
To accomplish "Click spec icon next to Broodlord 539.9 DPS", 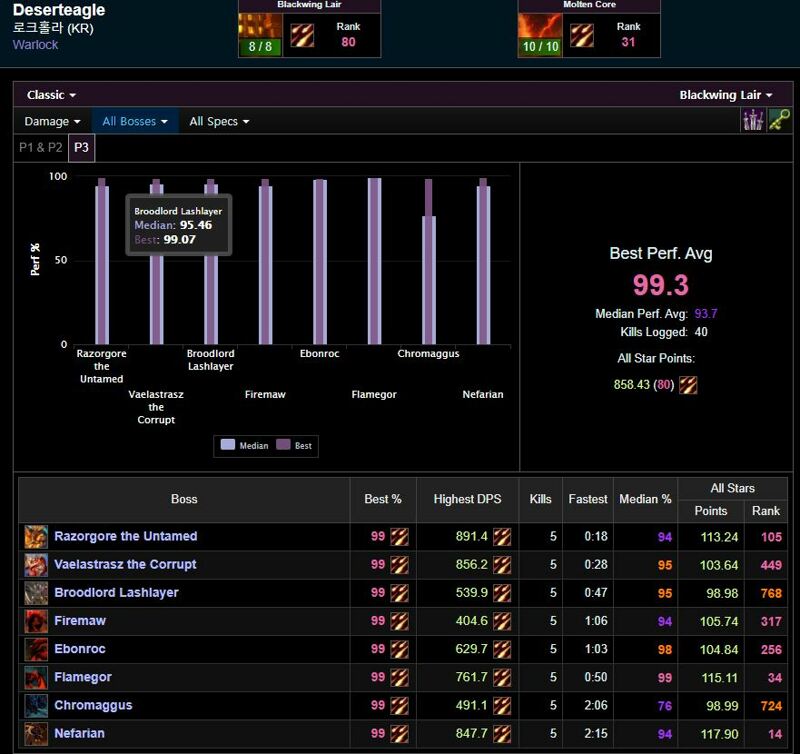I will pyautogui.click(x=502, y=593).
